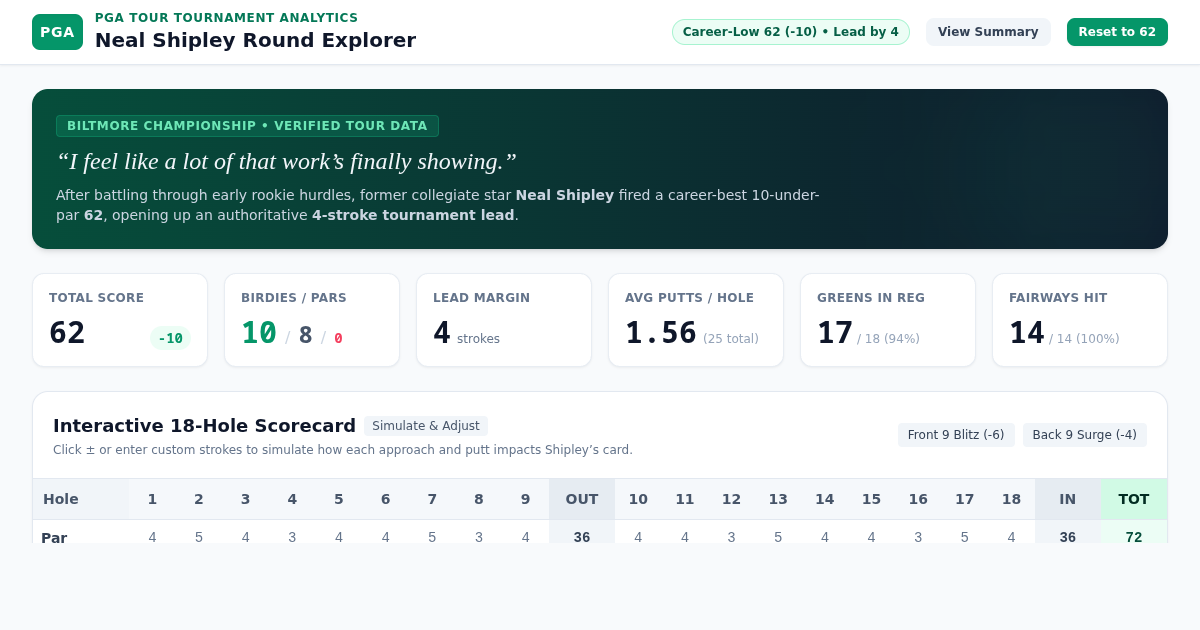Click the Par total 72 cell
This screenshot has width=1200, height=630.
(x=1134, y=537)
